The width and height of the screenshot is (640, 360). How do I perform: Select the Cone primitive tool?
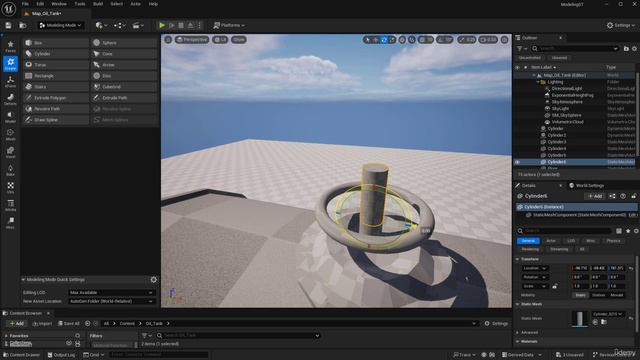click(x=125, y=54)
